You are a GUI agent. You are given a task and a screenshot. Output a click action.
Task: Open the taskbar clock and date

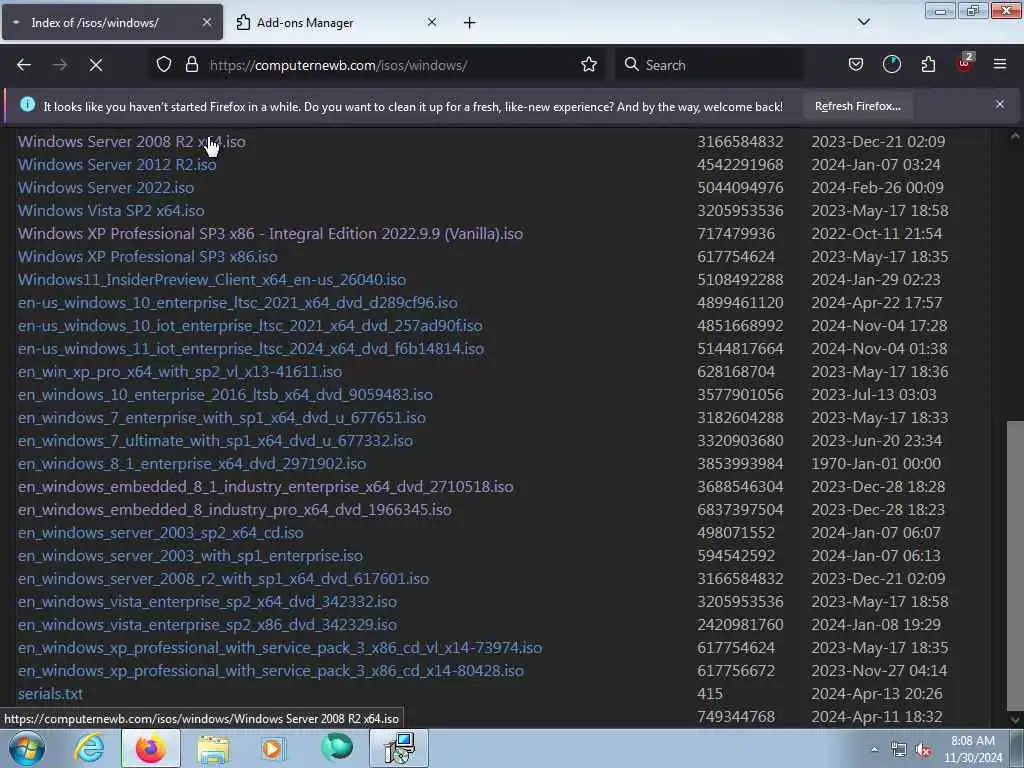pos(973,749)
